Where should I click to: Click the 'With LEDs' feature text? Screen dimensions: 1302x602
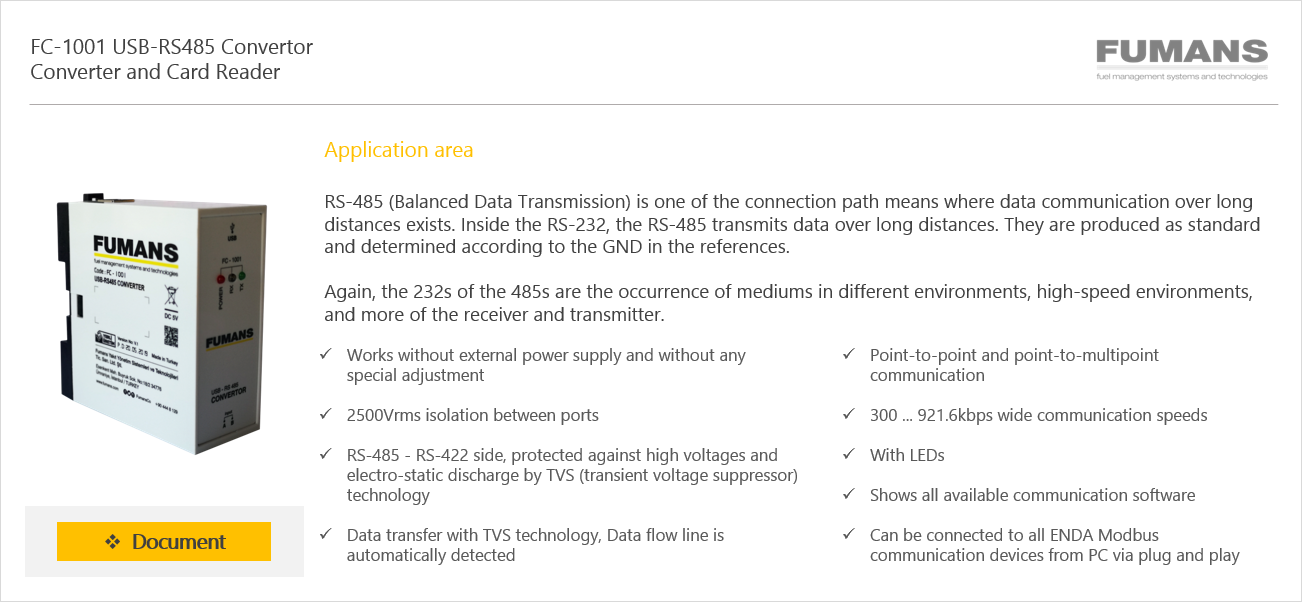tap(907, 455)
